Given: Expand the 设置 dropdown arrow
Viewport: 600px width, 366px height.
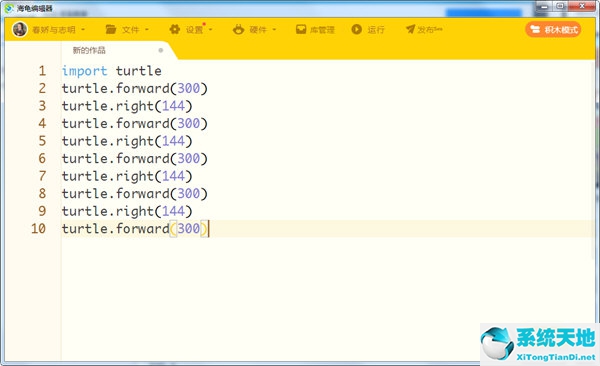Looking at the screenshot, I should (210, 29).
